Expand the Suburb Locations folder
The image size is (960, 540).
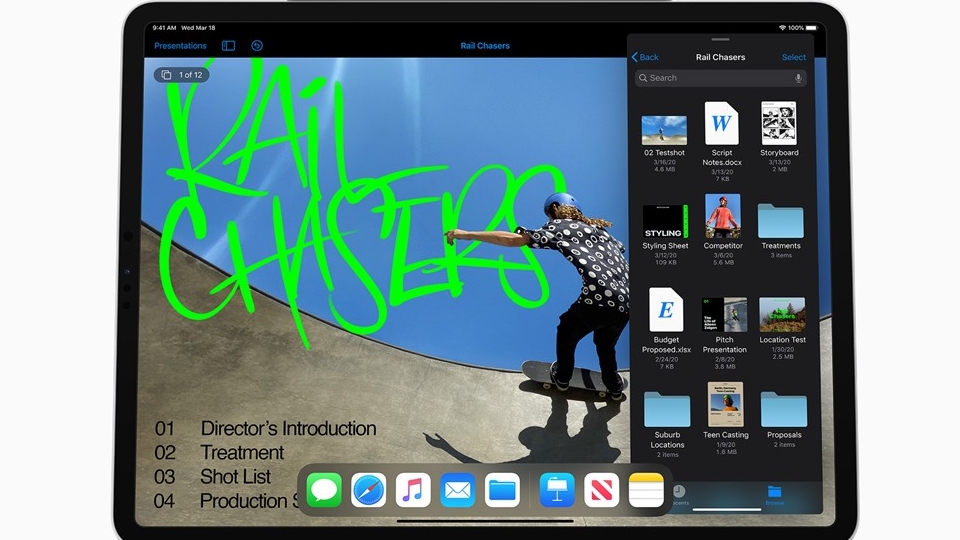click(667, 408)
